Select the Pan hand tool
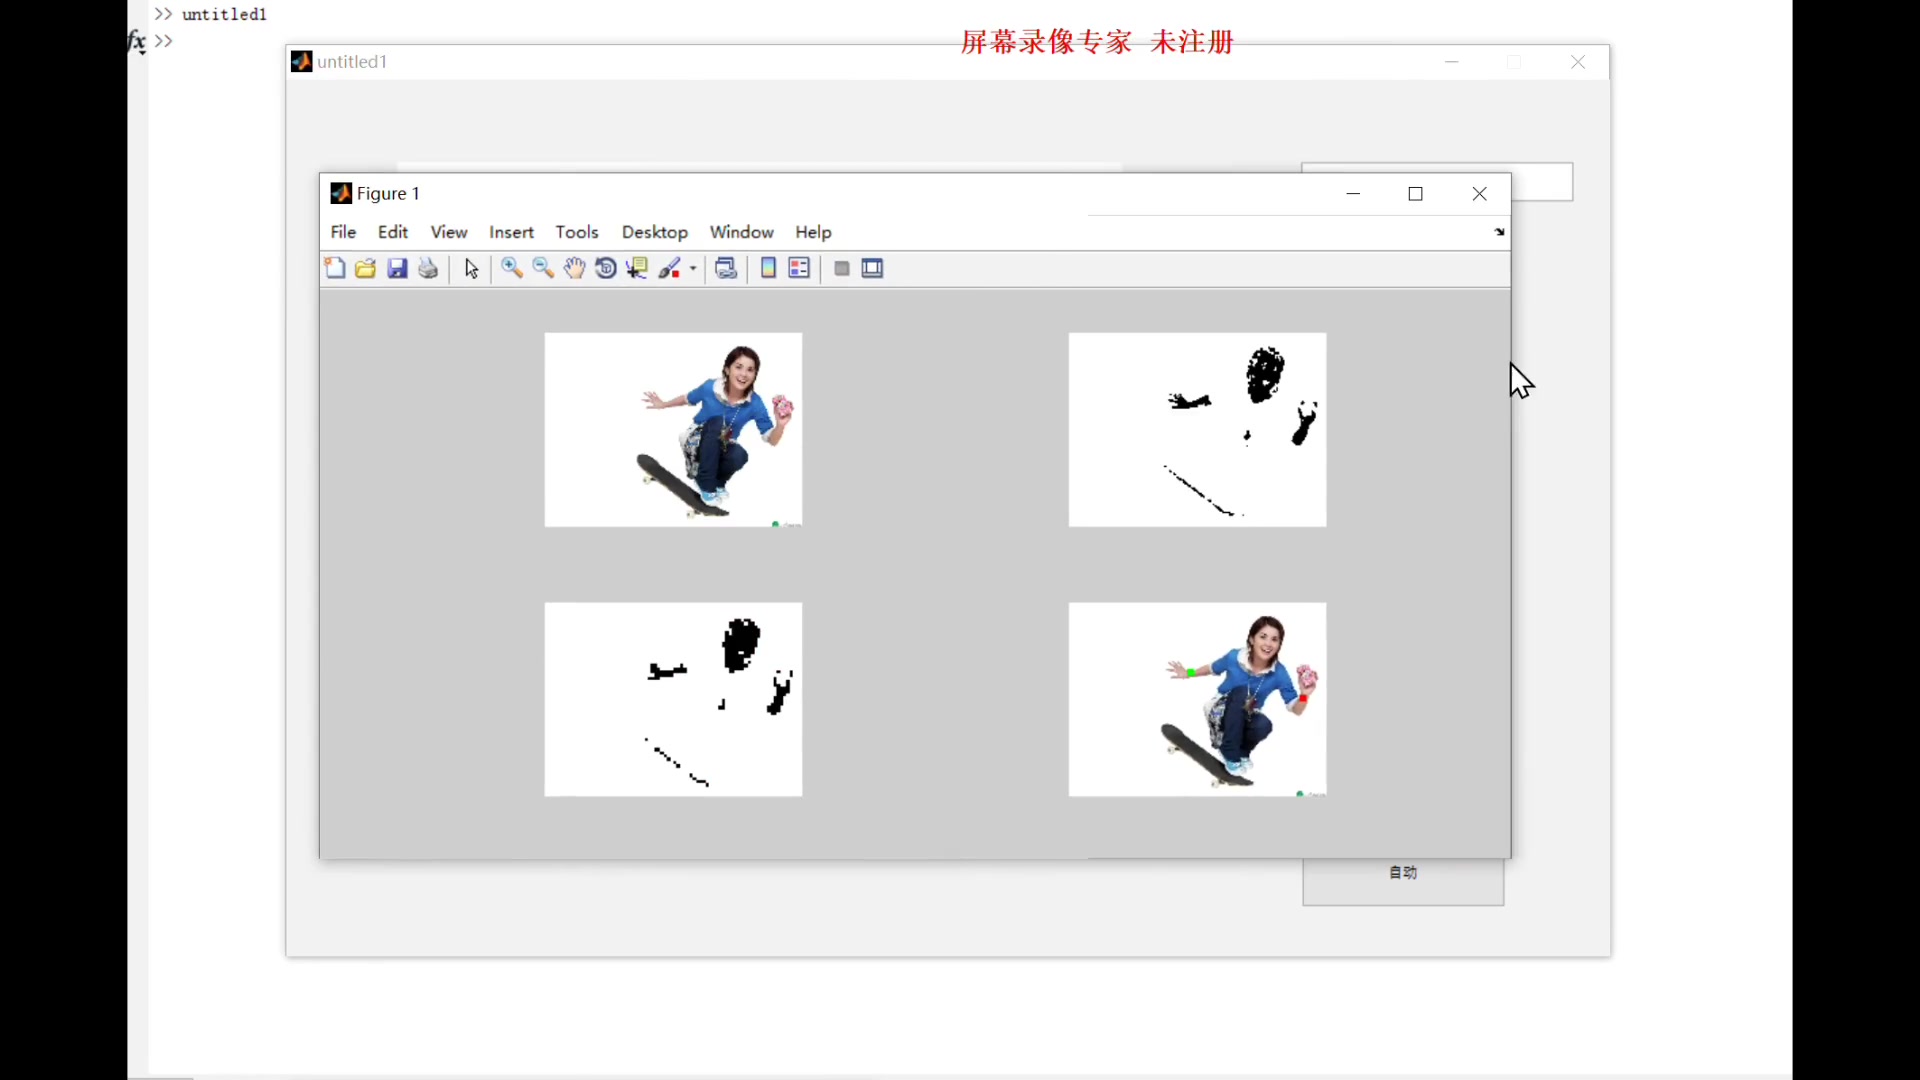Viewport: 1920px width, 1080px height. pyautogui.click(x=574, y=268)
